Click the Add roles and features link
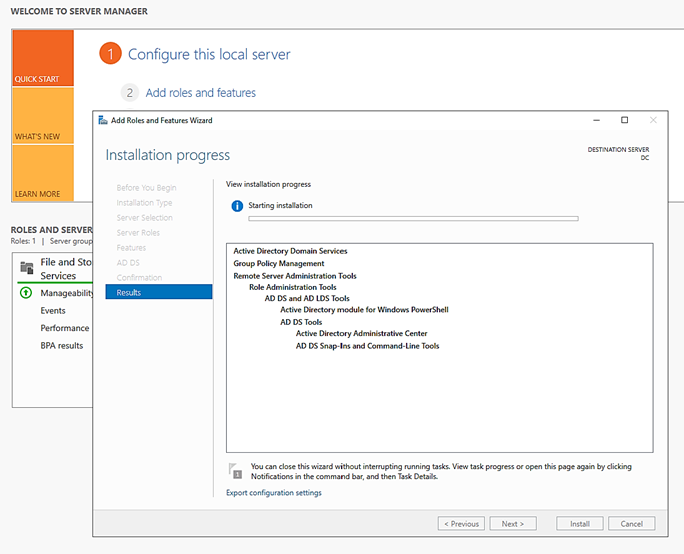 pyautogui.click(x=201, y=93)
